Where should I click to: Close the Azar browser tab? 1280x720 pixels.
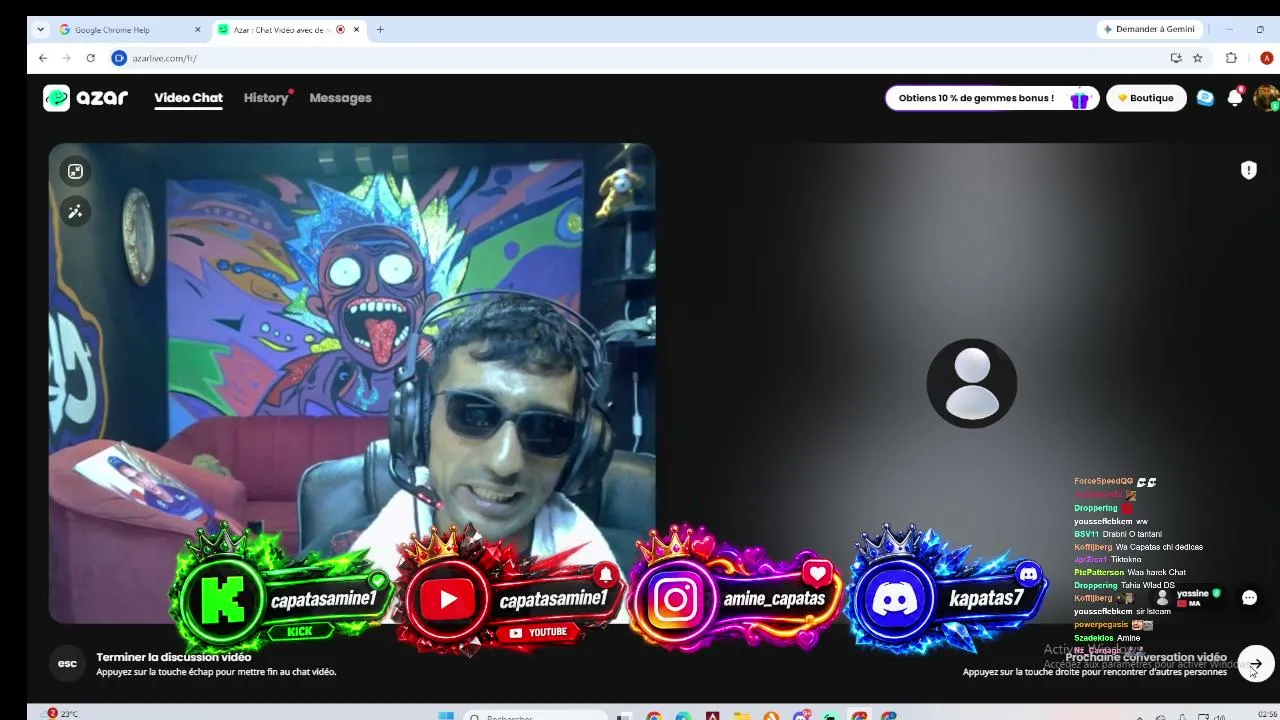[x=356, y=30]
